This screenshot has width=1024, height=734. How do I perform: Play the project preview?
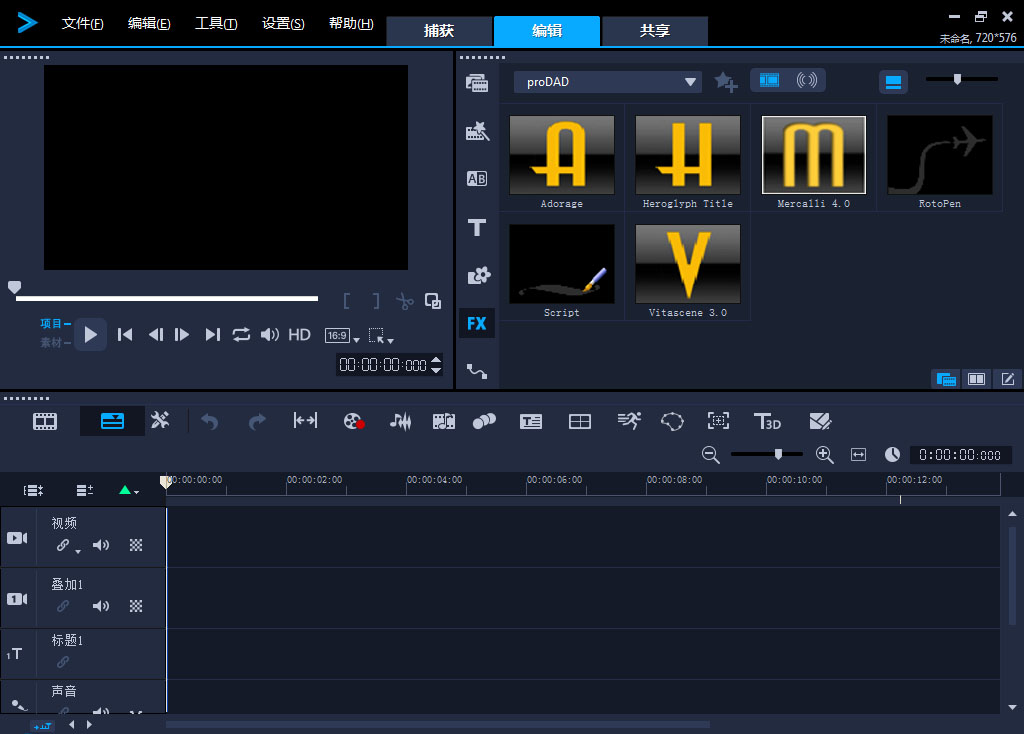tap(91, 334)
